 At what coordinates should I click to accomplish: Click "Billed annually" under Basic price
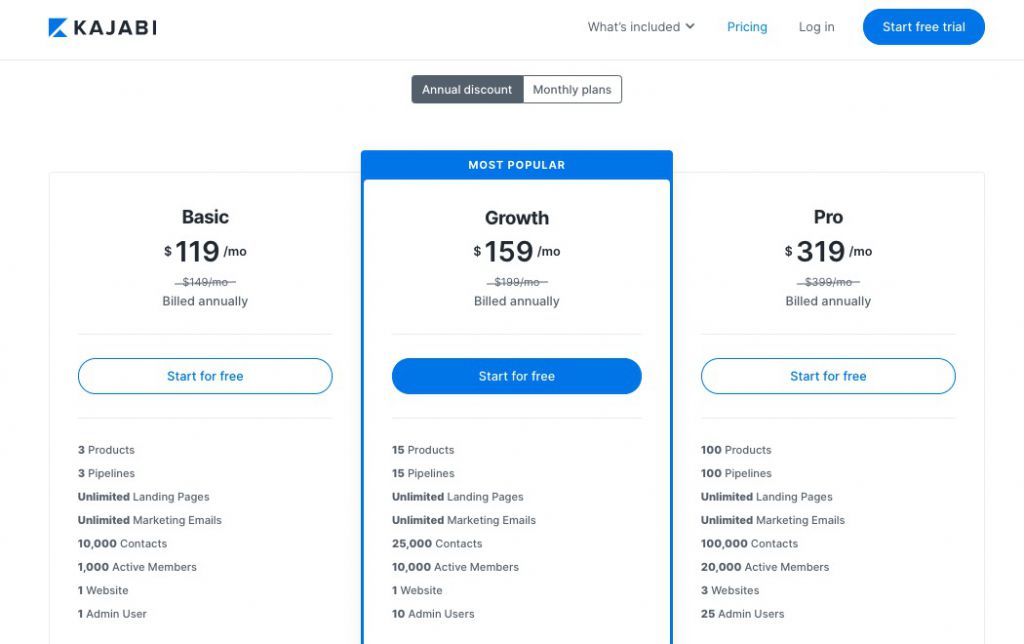205,301
